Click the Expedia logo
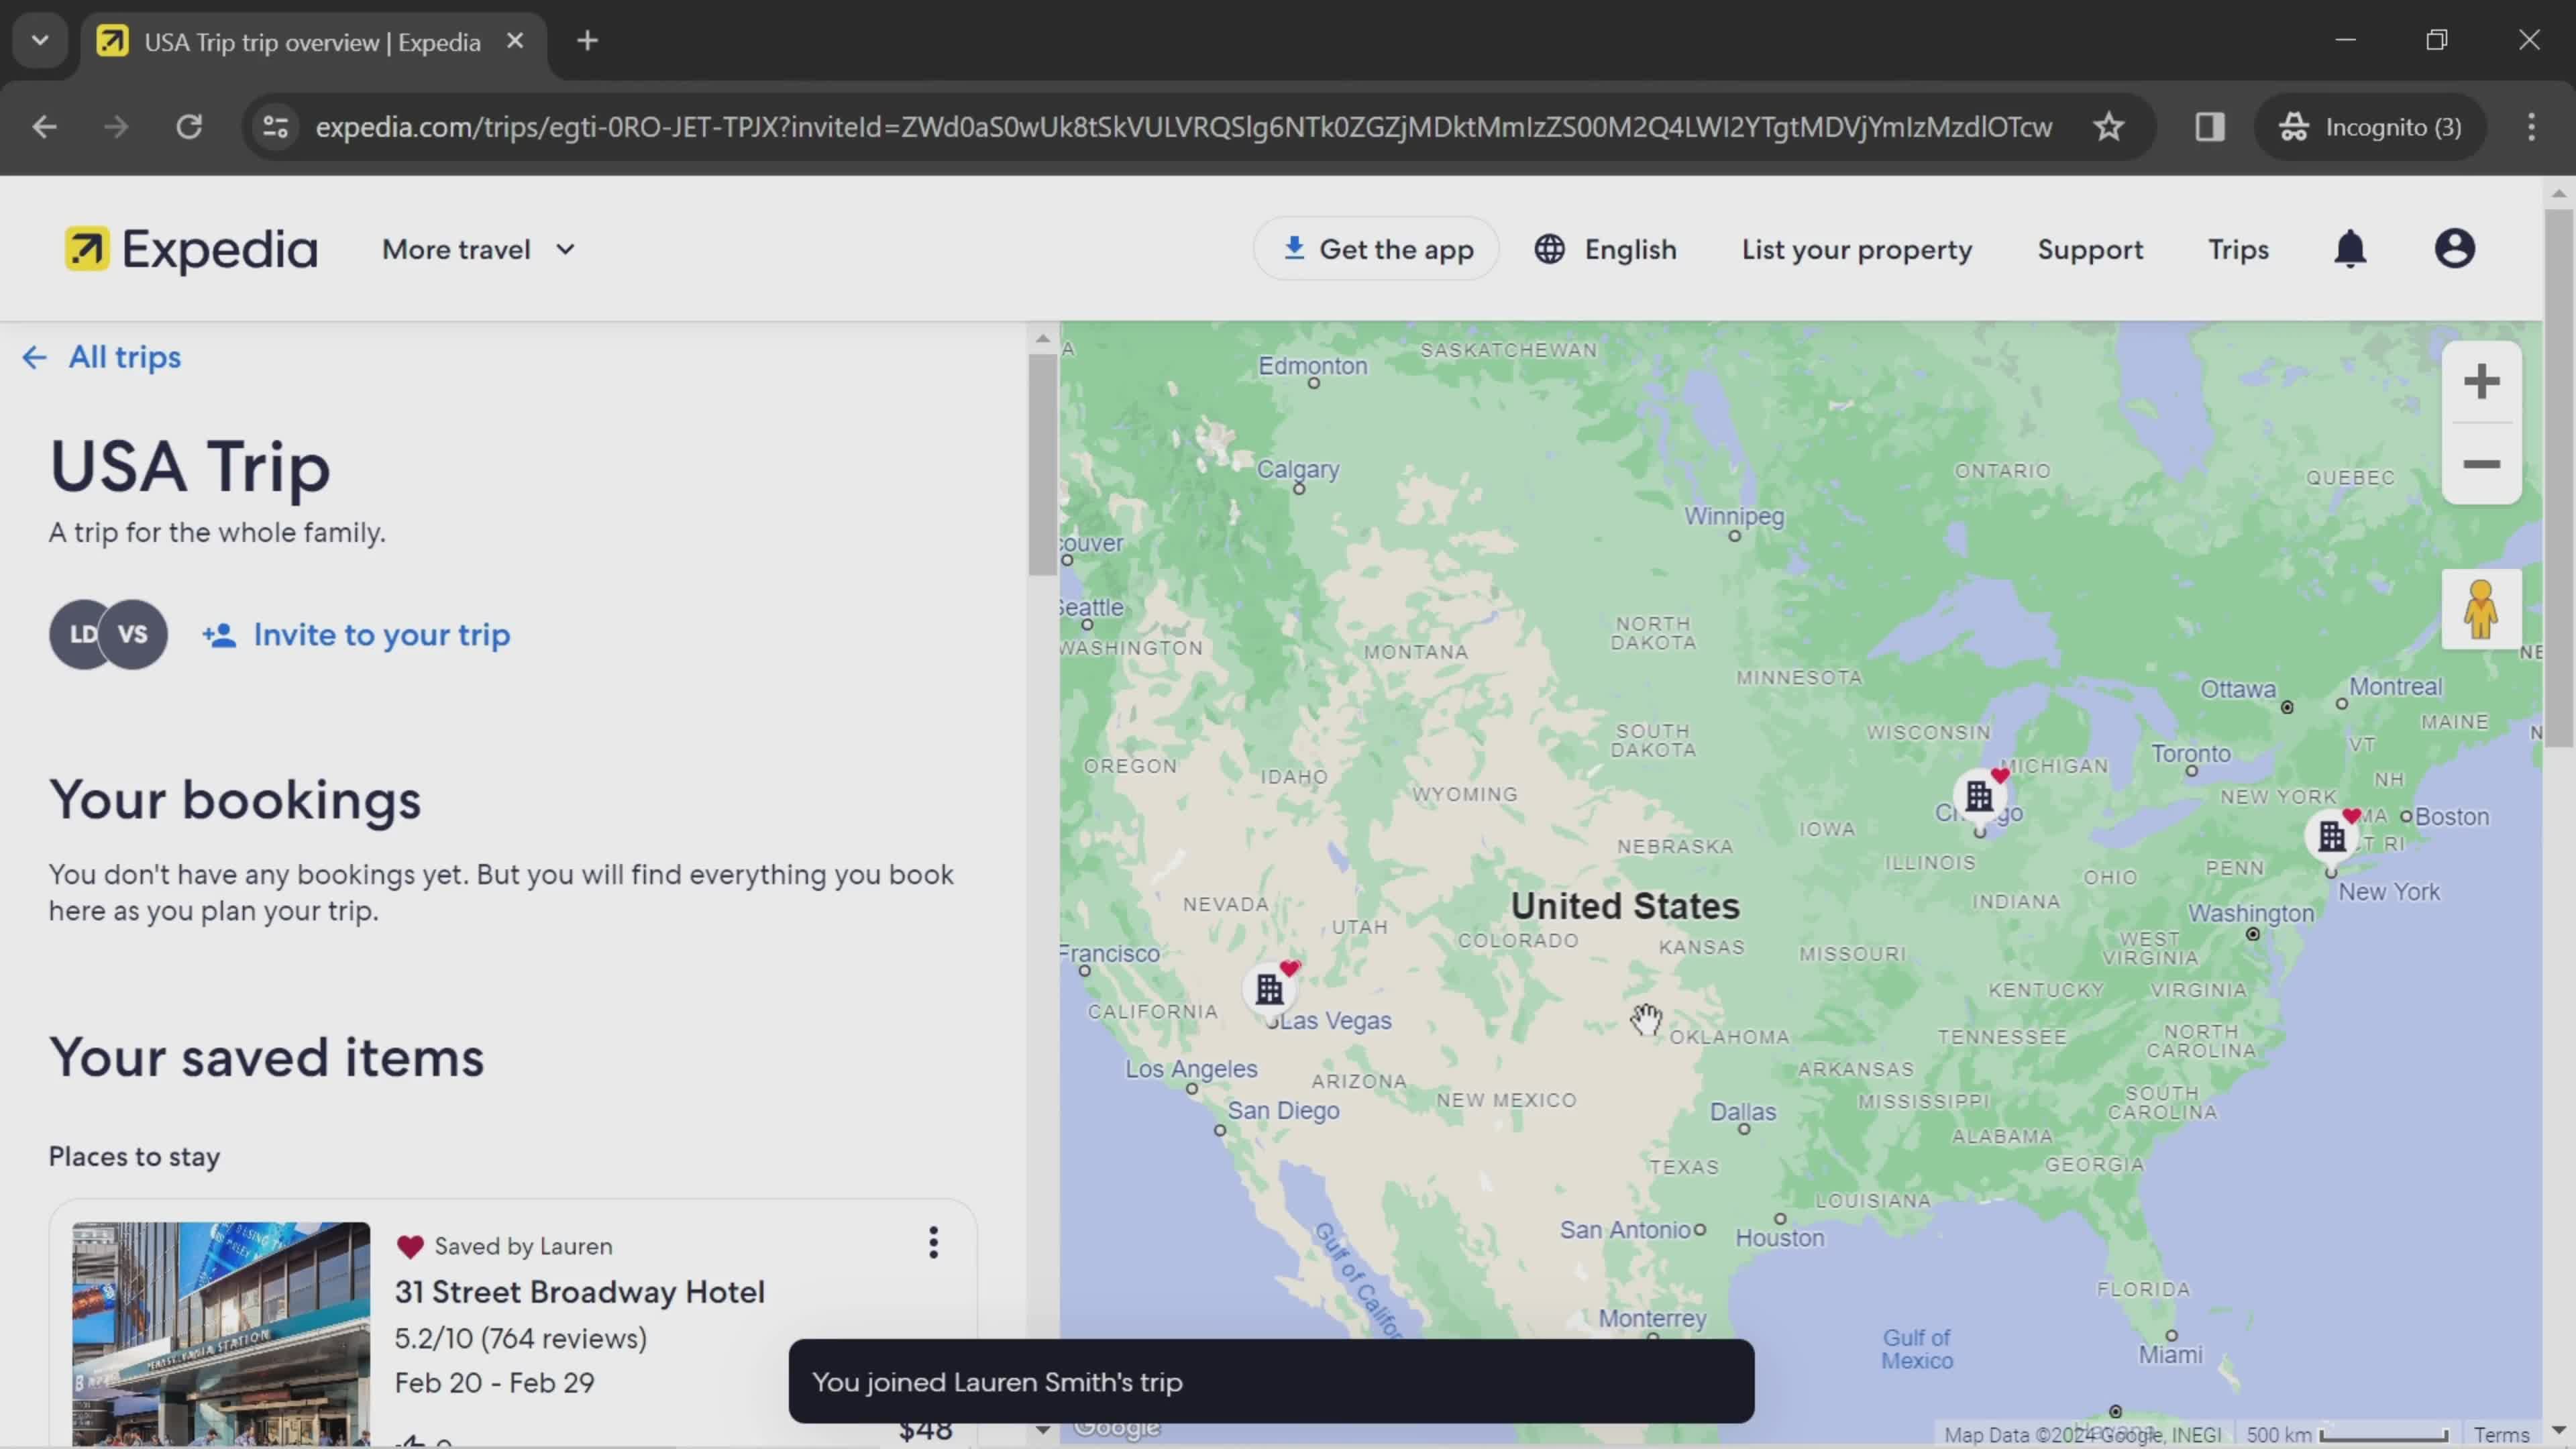The image size is (2576, 1449). pyautogui.click(x=191, y=249)
